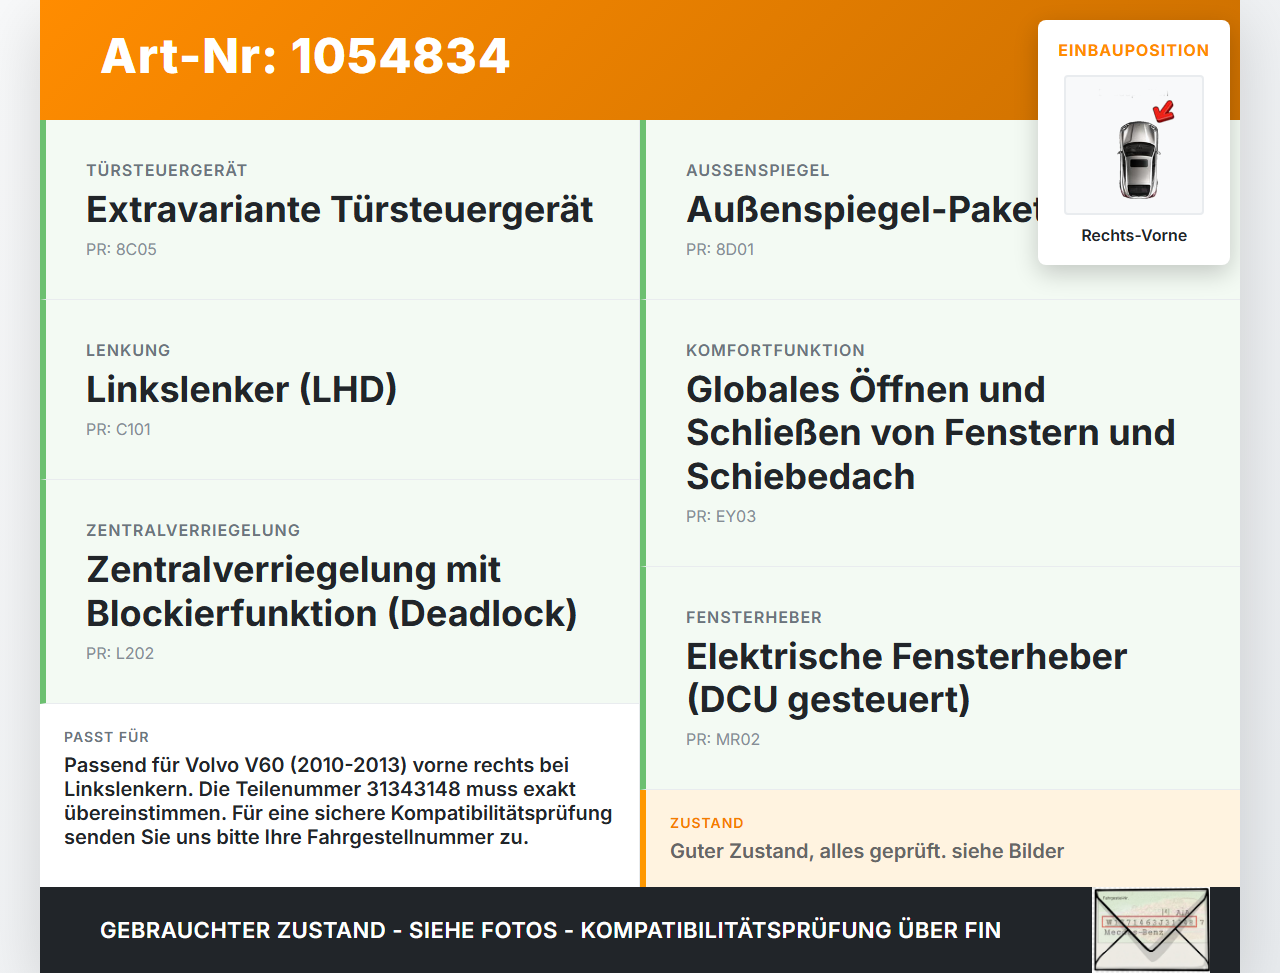The height and width of the screenshot is (974, 1280).
Task: Click the ZUSTAND label
Action: point(707,823)
